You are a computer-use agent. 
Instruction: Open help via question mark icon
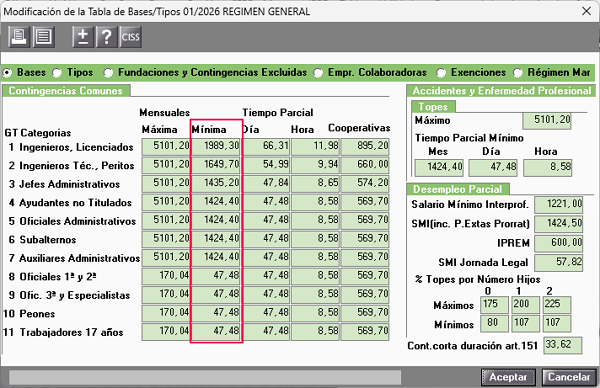pyautogui.click(x=106, y=37)
